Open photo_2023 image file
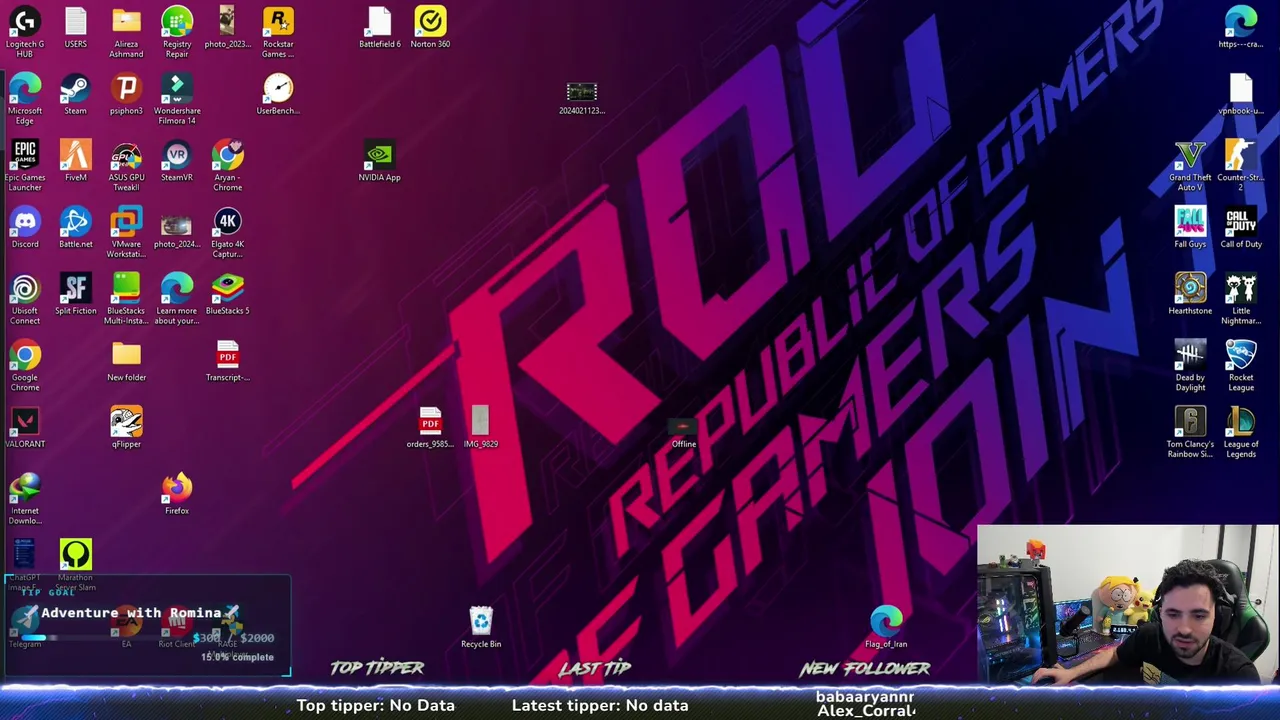The image size is (1280, 720). coord(227,27)
